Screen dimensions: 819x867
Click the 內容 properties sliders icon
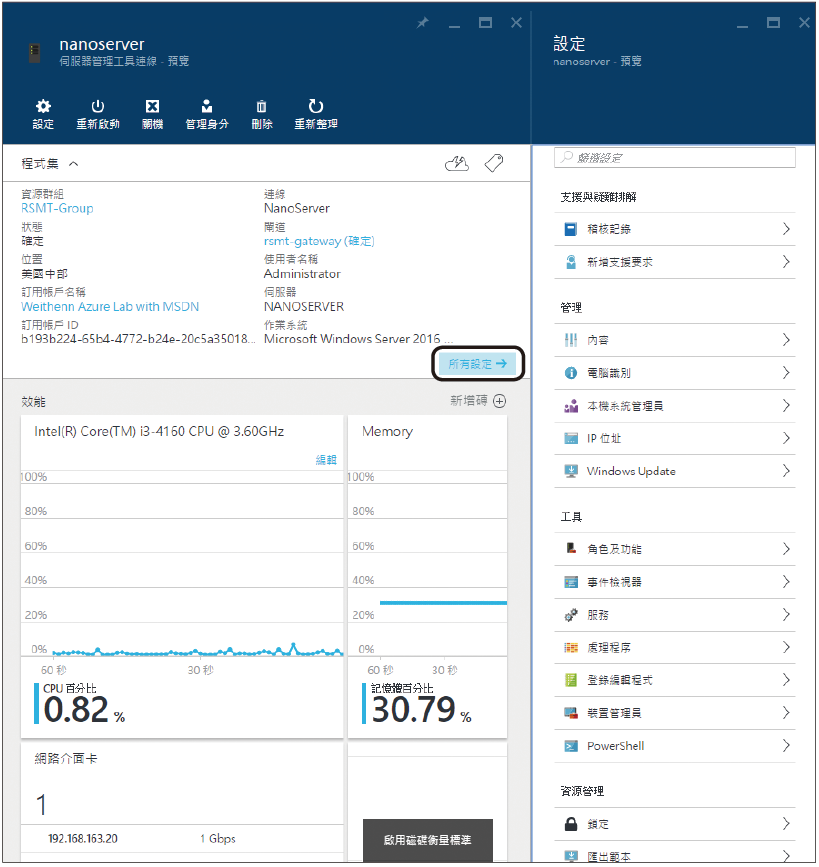coord(571,340)
